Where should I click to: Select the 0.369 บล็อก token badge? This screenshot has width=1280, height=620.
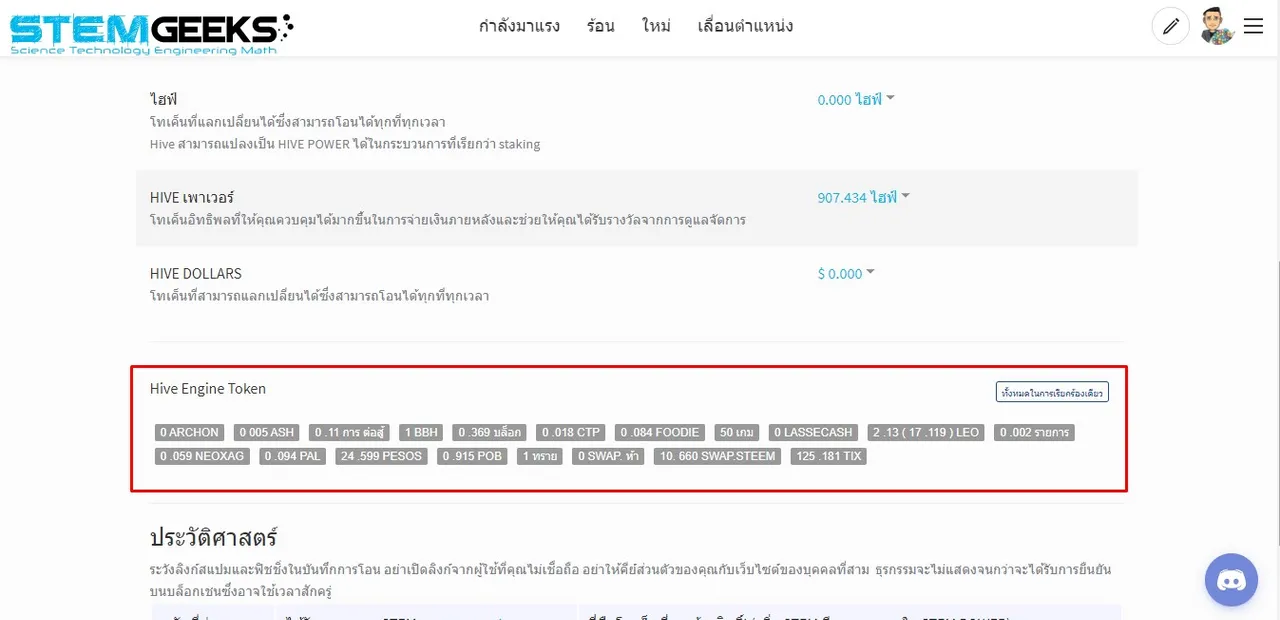tap(489, 432)
